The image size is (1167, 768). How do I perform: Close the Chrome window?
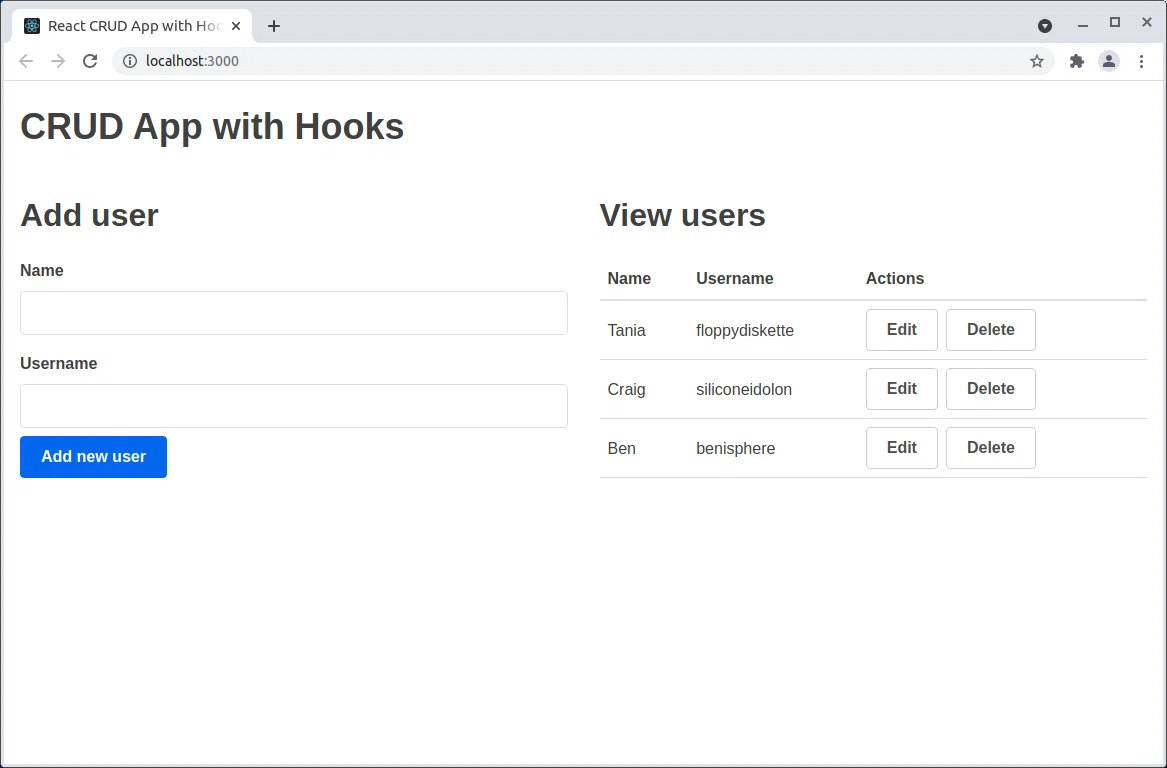tap(1147, 23)
